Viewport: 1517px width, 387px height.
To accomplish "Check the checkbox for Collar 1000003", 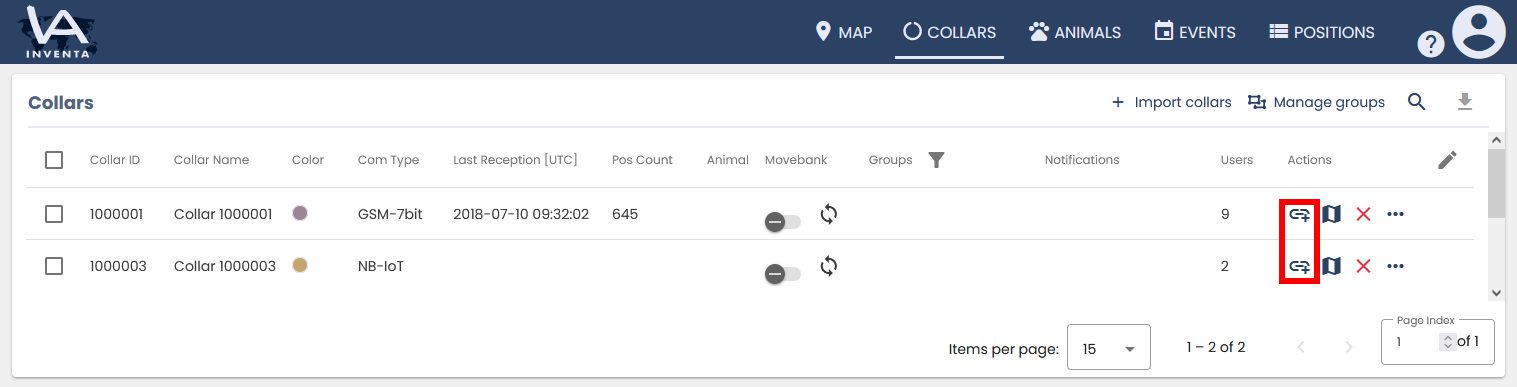I will (55, 266).
